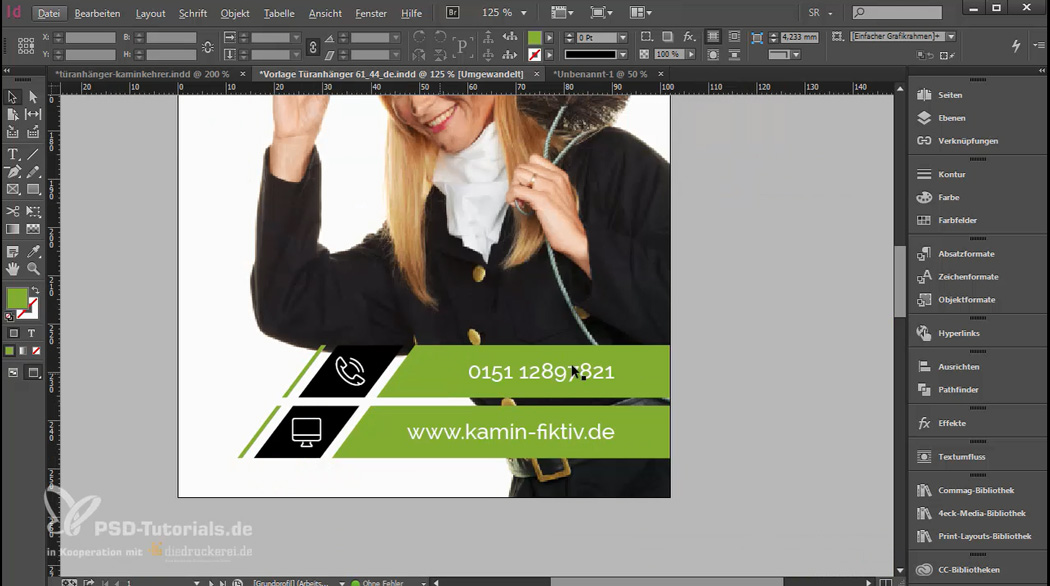Screen dimensions: 1050x586
Task: Select the Rectangle tool
Action: (x=33, y=190)
